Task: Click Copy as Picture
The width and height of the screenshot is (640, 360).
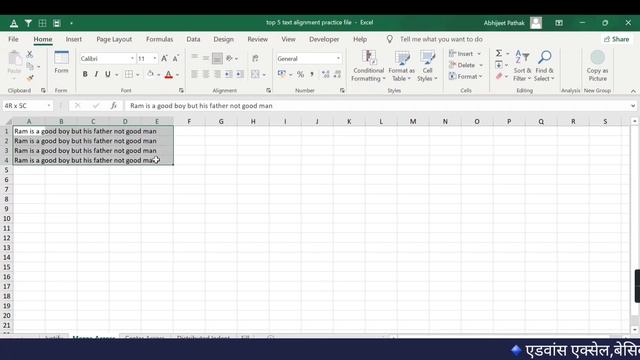Action: coord(597,66)
